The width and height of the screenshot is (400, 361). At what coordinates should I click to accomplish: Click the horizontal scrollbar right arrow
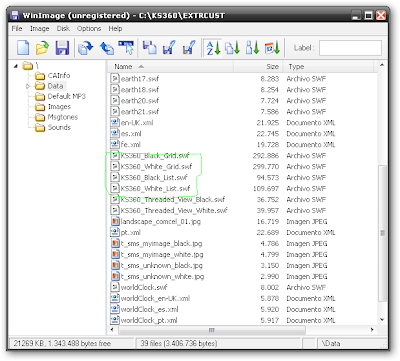372,330
